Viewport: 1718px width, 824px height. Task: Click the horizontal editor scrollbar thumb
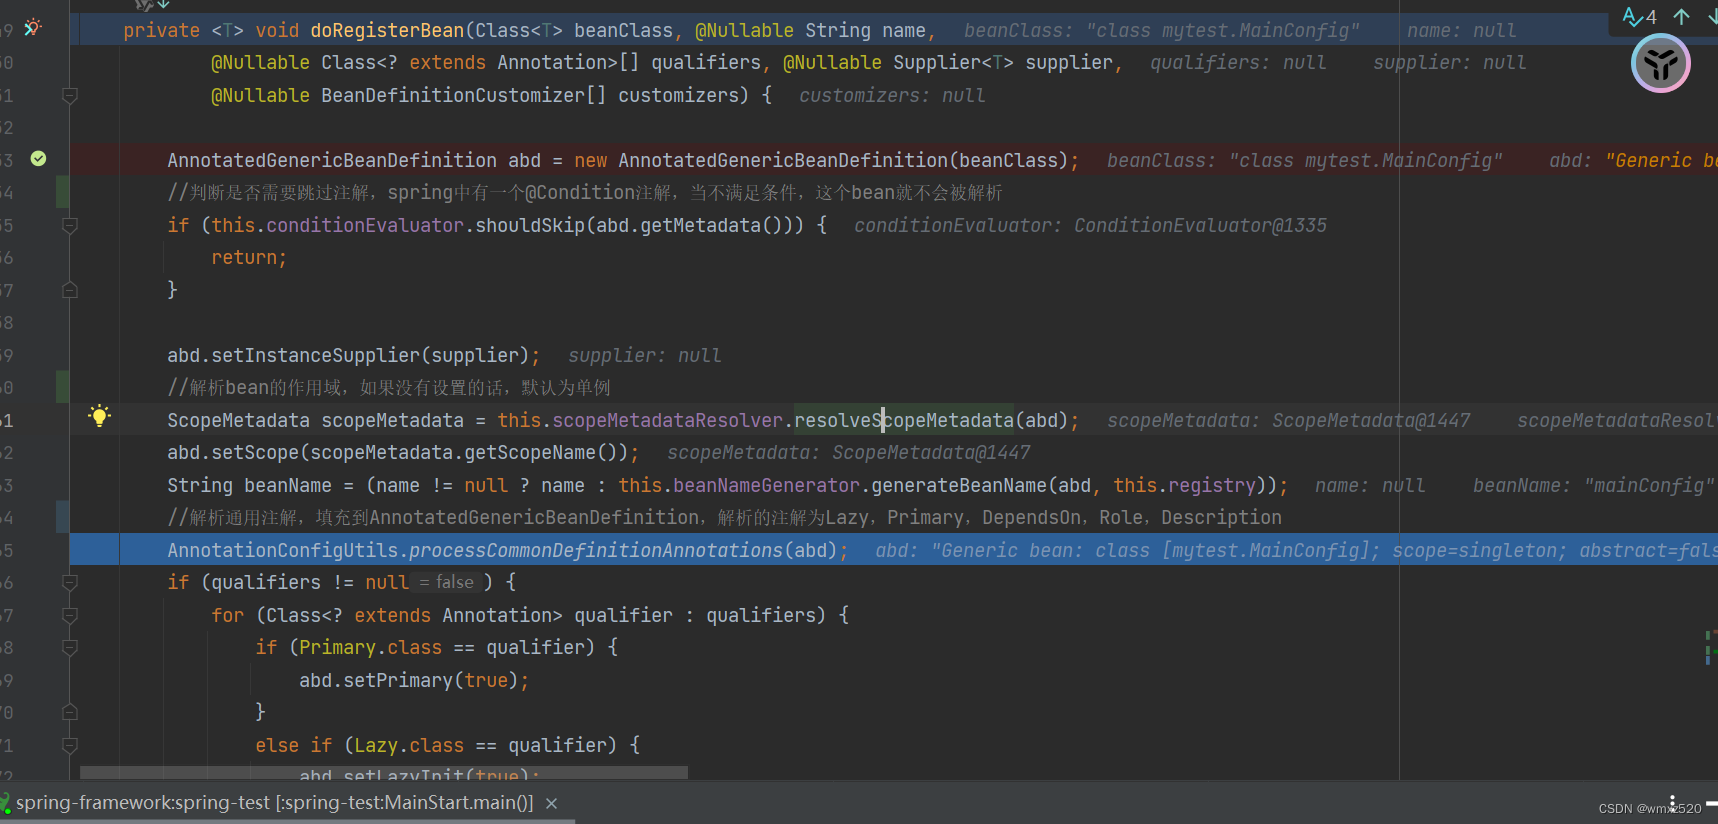384,772
